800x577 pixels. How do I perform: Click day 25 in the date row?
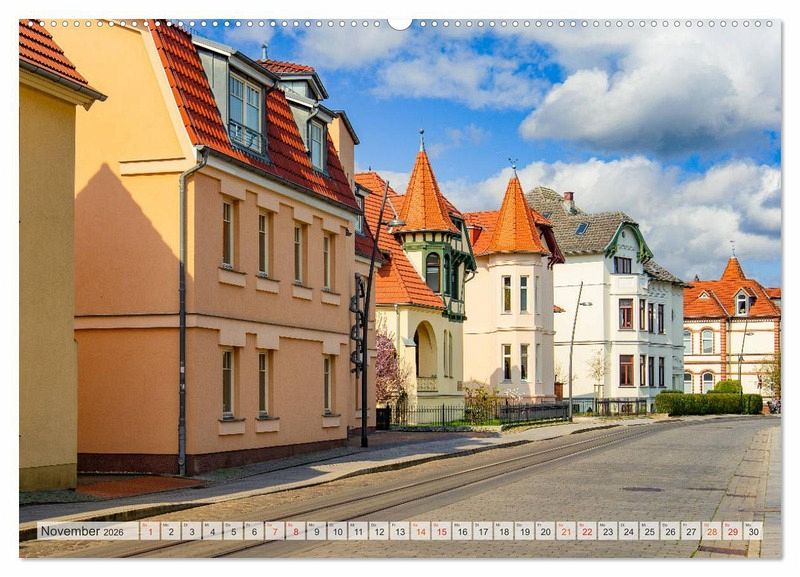point(648,531)
